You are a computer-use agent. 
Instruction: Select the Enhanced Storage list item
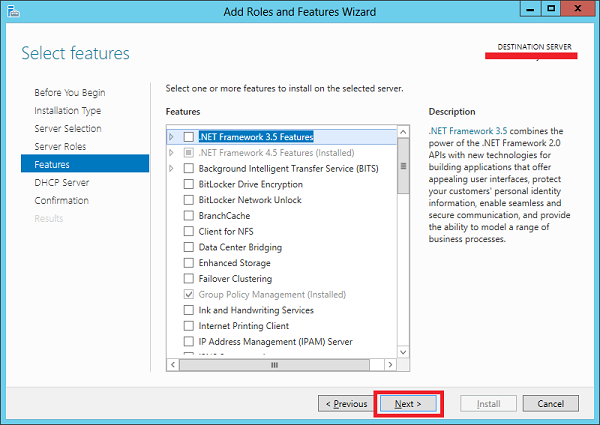click(234, 263)
